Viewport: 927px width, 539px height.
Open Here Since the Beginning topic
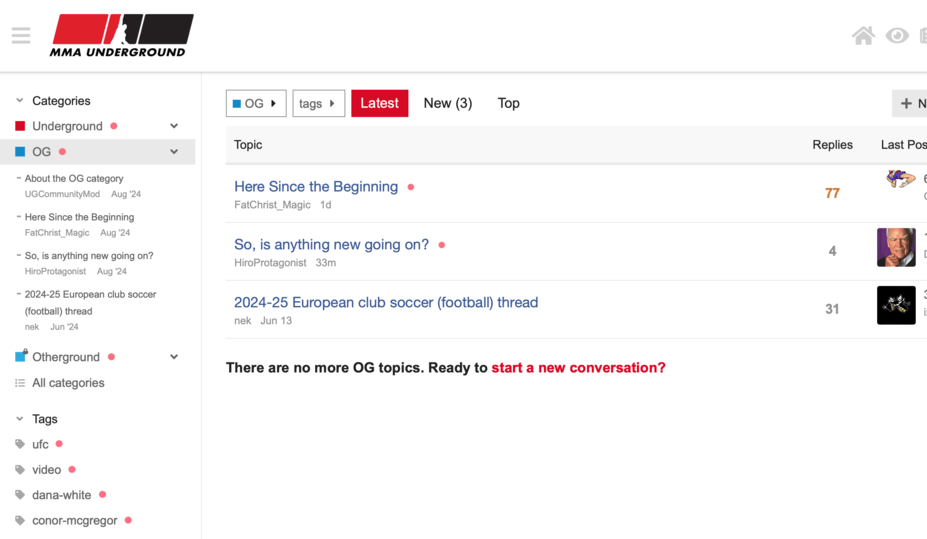pos(316,187)
